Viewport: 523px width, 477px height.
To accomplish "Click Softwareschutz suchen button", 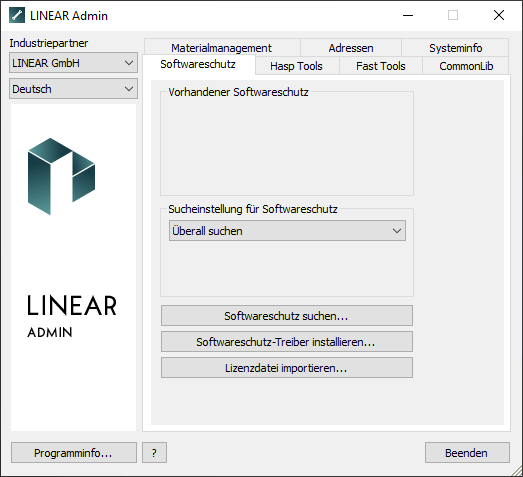I will [x=287, y=316].
